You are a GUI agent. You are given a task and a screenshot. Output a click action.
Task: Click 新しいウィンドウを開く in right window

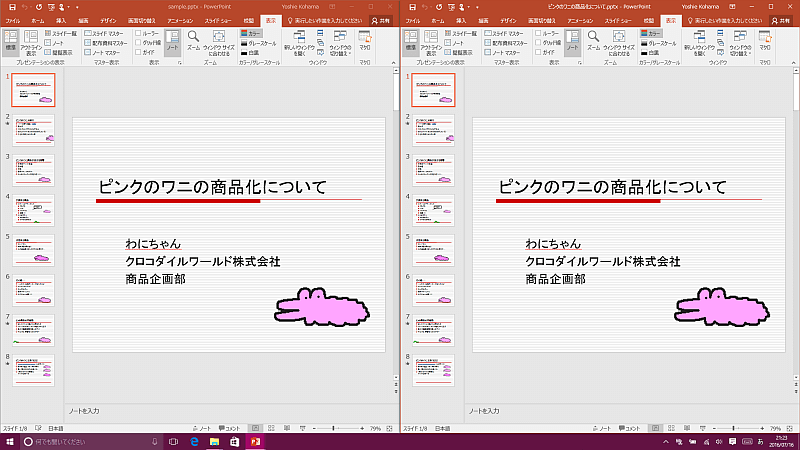pos(699,43)
